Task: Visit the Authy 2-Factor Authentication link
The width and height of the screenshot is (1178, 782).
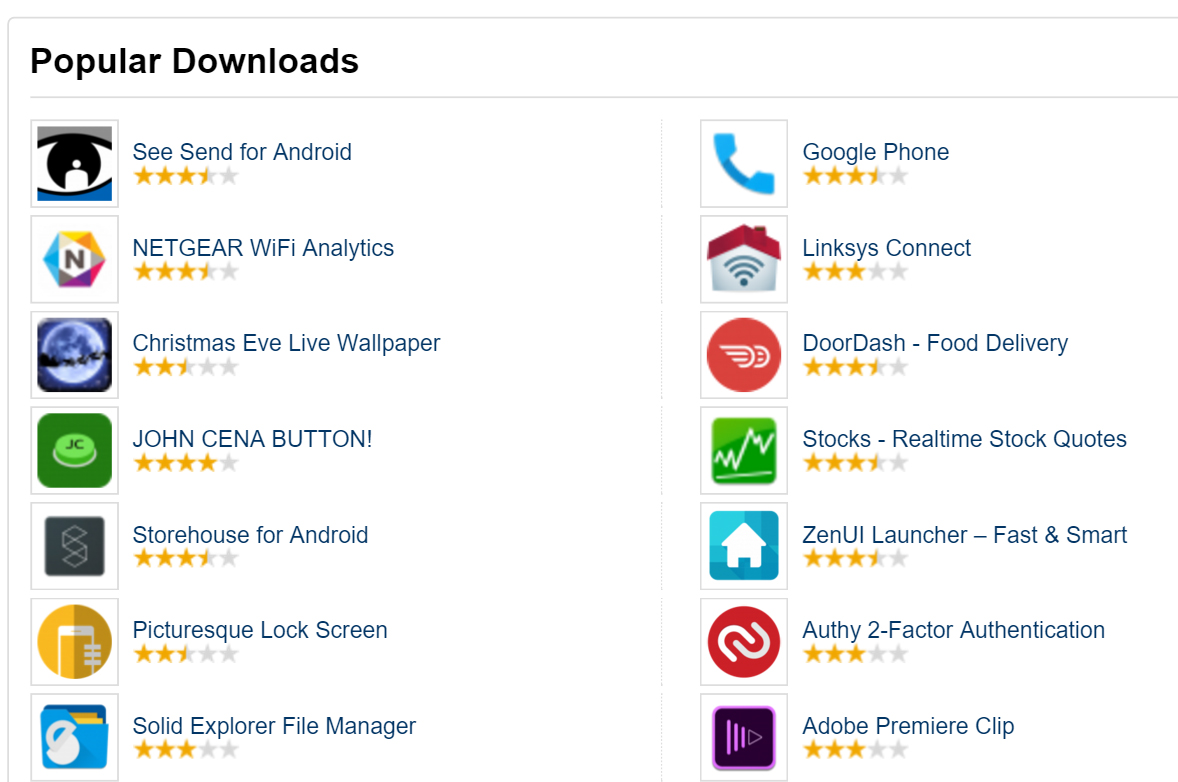Action: coord(953,630)
